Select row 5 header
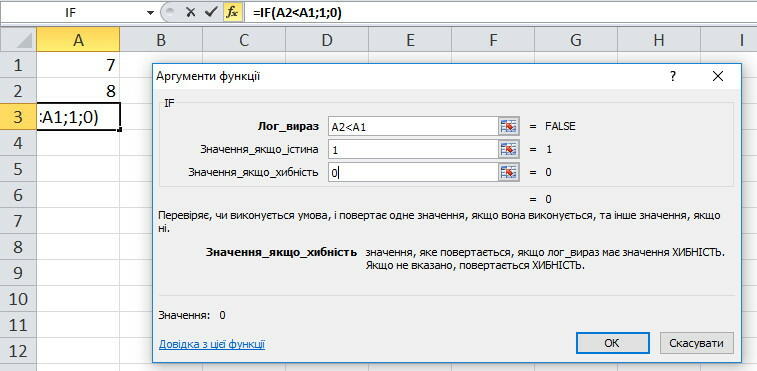This screenshot has width=757, height=371. click(18, 169)
